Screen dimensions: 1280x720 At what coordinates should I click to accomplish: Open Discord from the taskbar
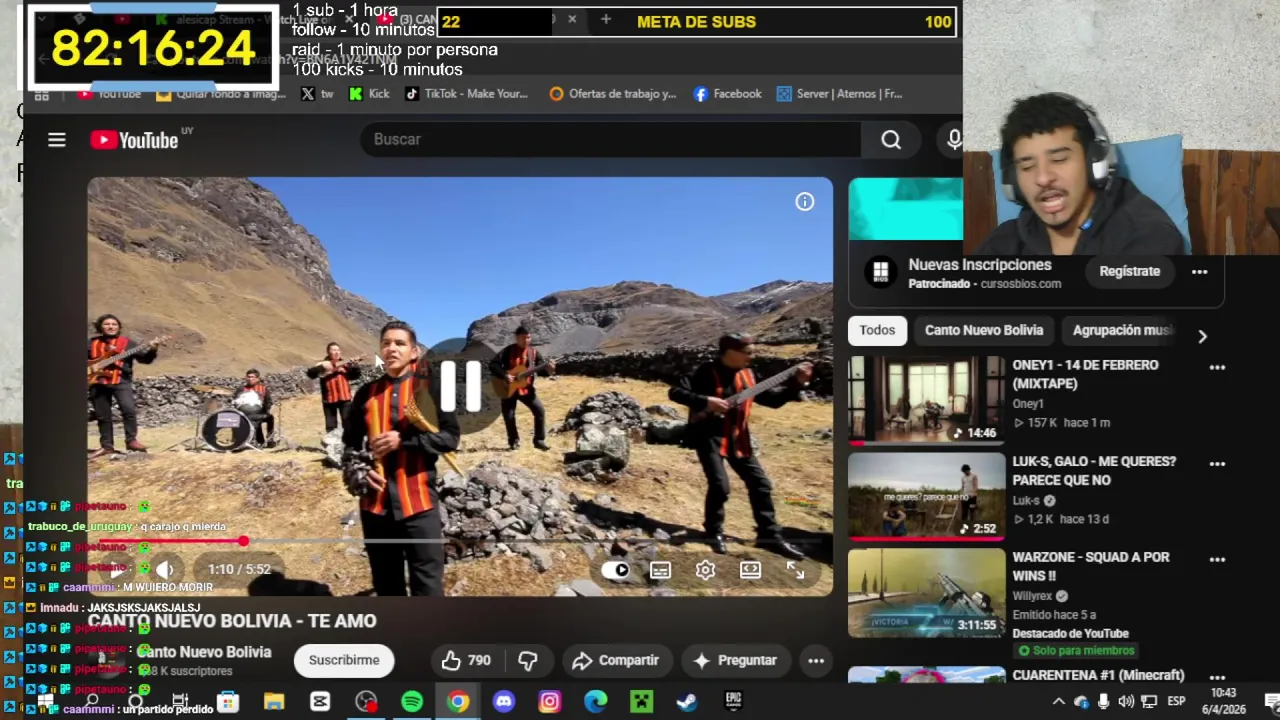click(x=504, y=702)
